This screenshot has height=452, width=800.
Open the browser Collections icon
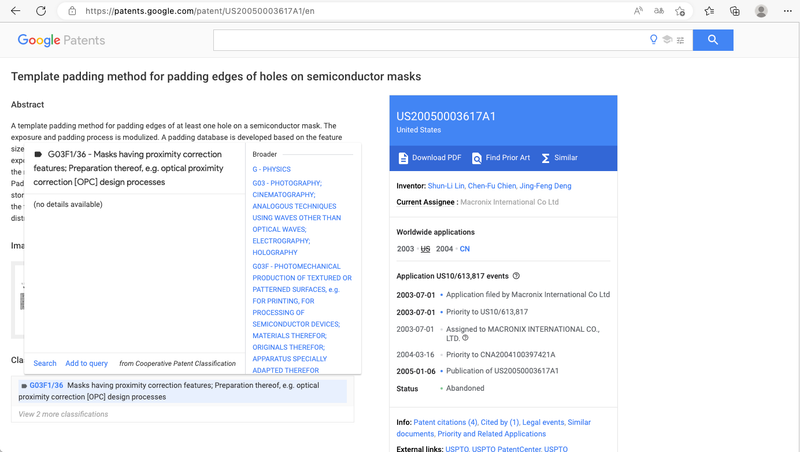click(735, 11)
